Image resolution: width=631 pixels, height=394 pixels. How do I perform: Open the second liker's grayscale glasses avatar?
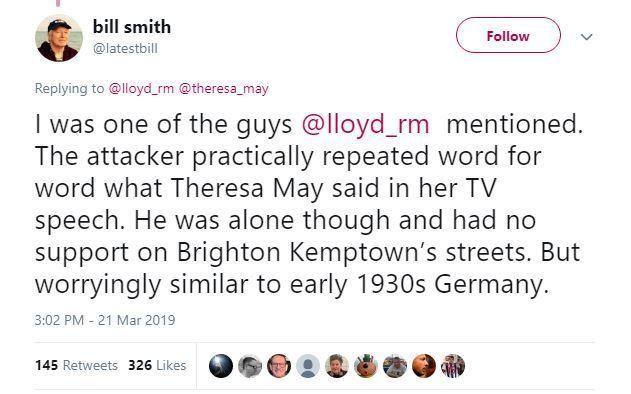pos(250,366)
